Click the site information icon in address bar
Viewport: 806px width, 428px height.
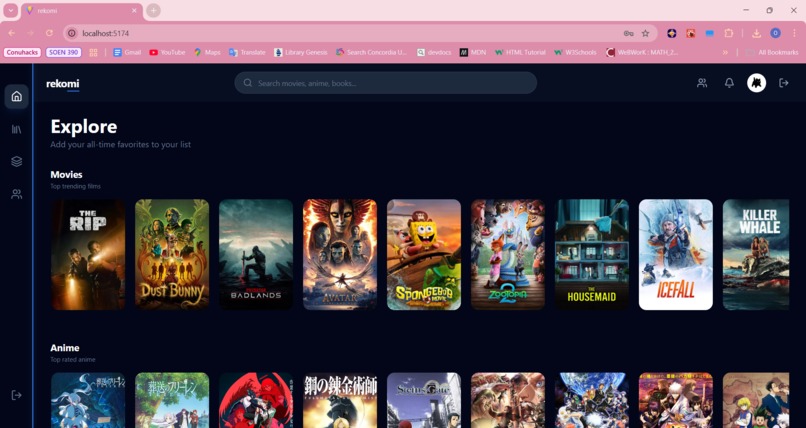(72, 33)
